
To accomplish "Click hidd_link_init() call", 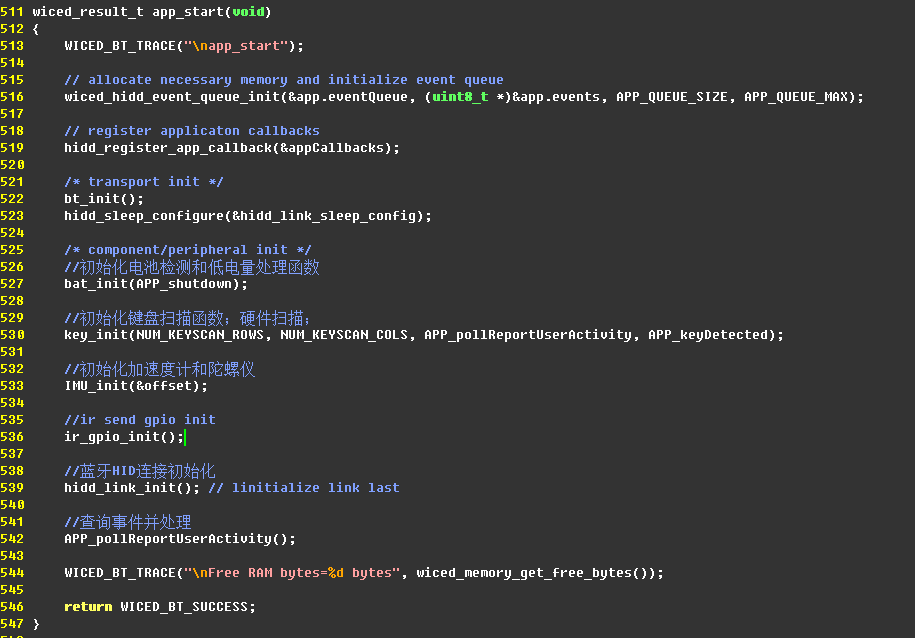I will [132, 488].
